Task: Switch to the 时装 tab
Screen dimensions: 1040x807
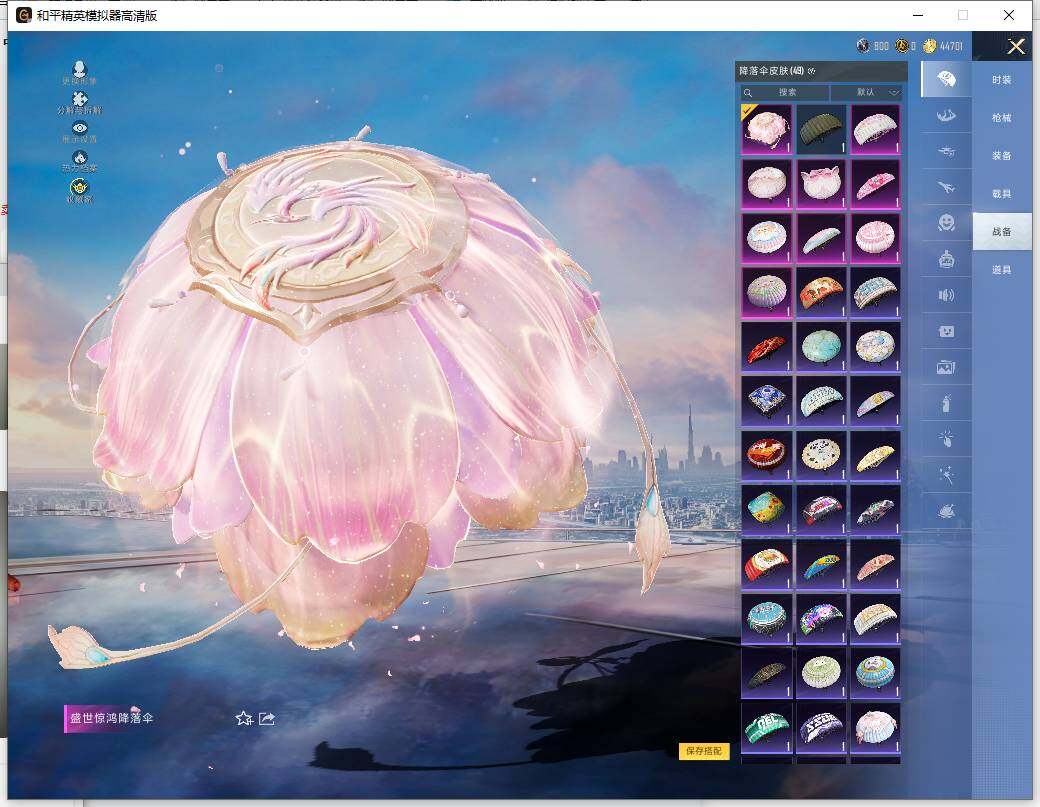Action: click(1002, 80)
